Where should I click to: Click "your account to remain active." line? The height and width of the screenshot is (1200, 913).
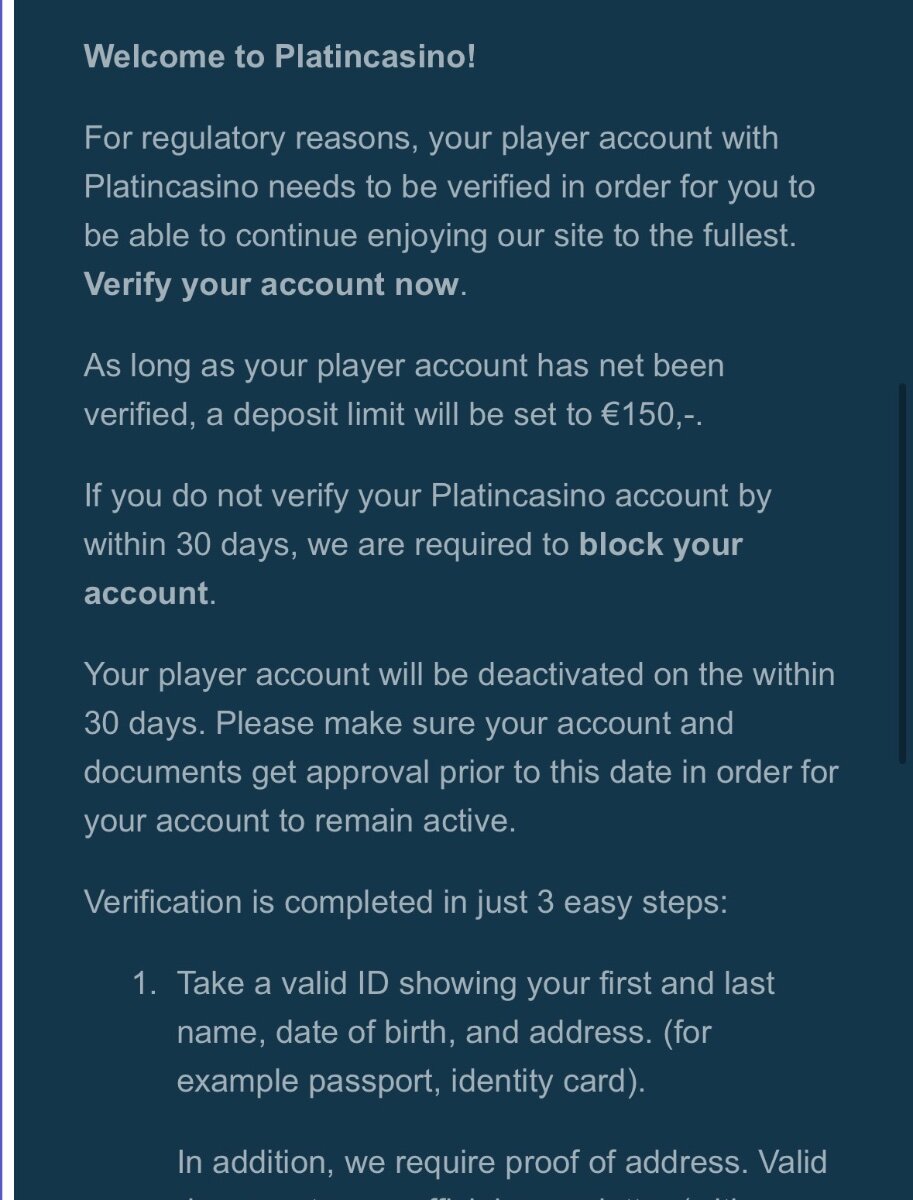(300, 822)
